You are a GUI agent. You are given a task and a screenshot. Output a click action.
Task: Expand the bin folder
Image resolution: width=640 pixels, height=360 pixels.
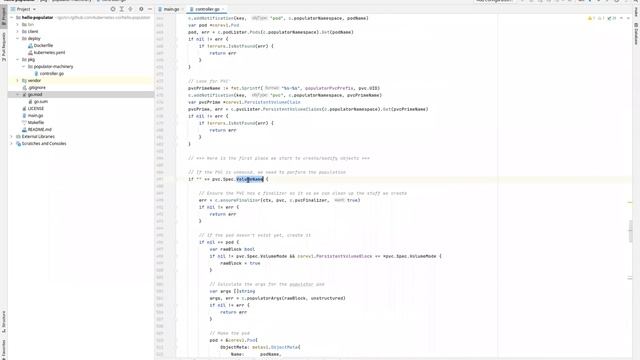pyautogui.click(x=18, y=24)
